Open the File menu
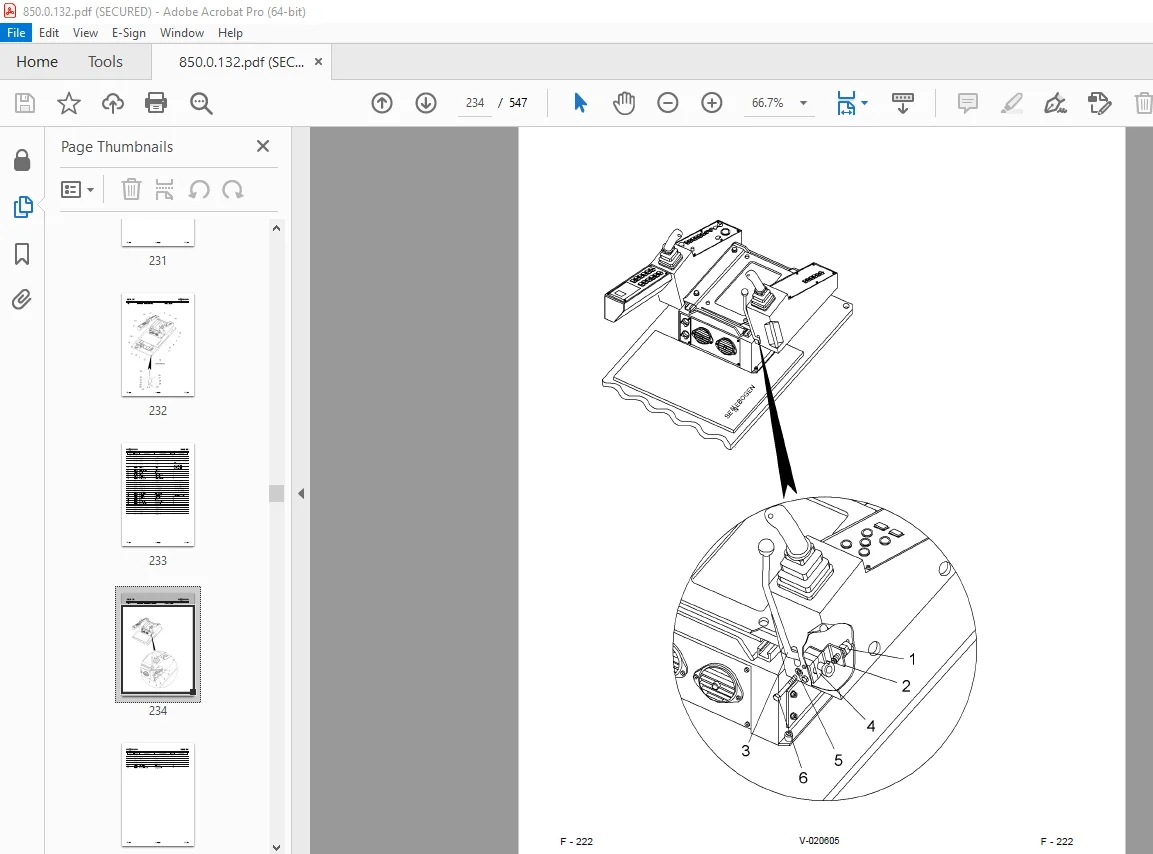1153x854 pixels. point(16,33)
